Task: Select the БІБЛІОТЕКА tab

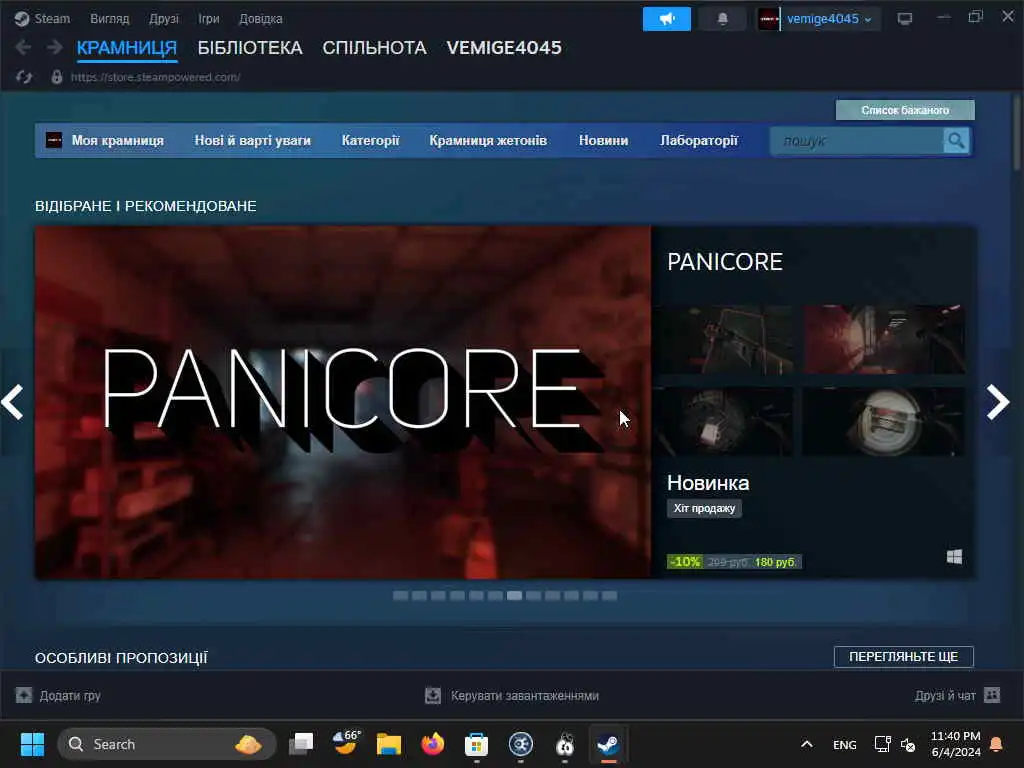Action: pyautogui.click(x=250, y=48)
